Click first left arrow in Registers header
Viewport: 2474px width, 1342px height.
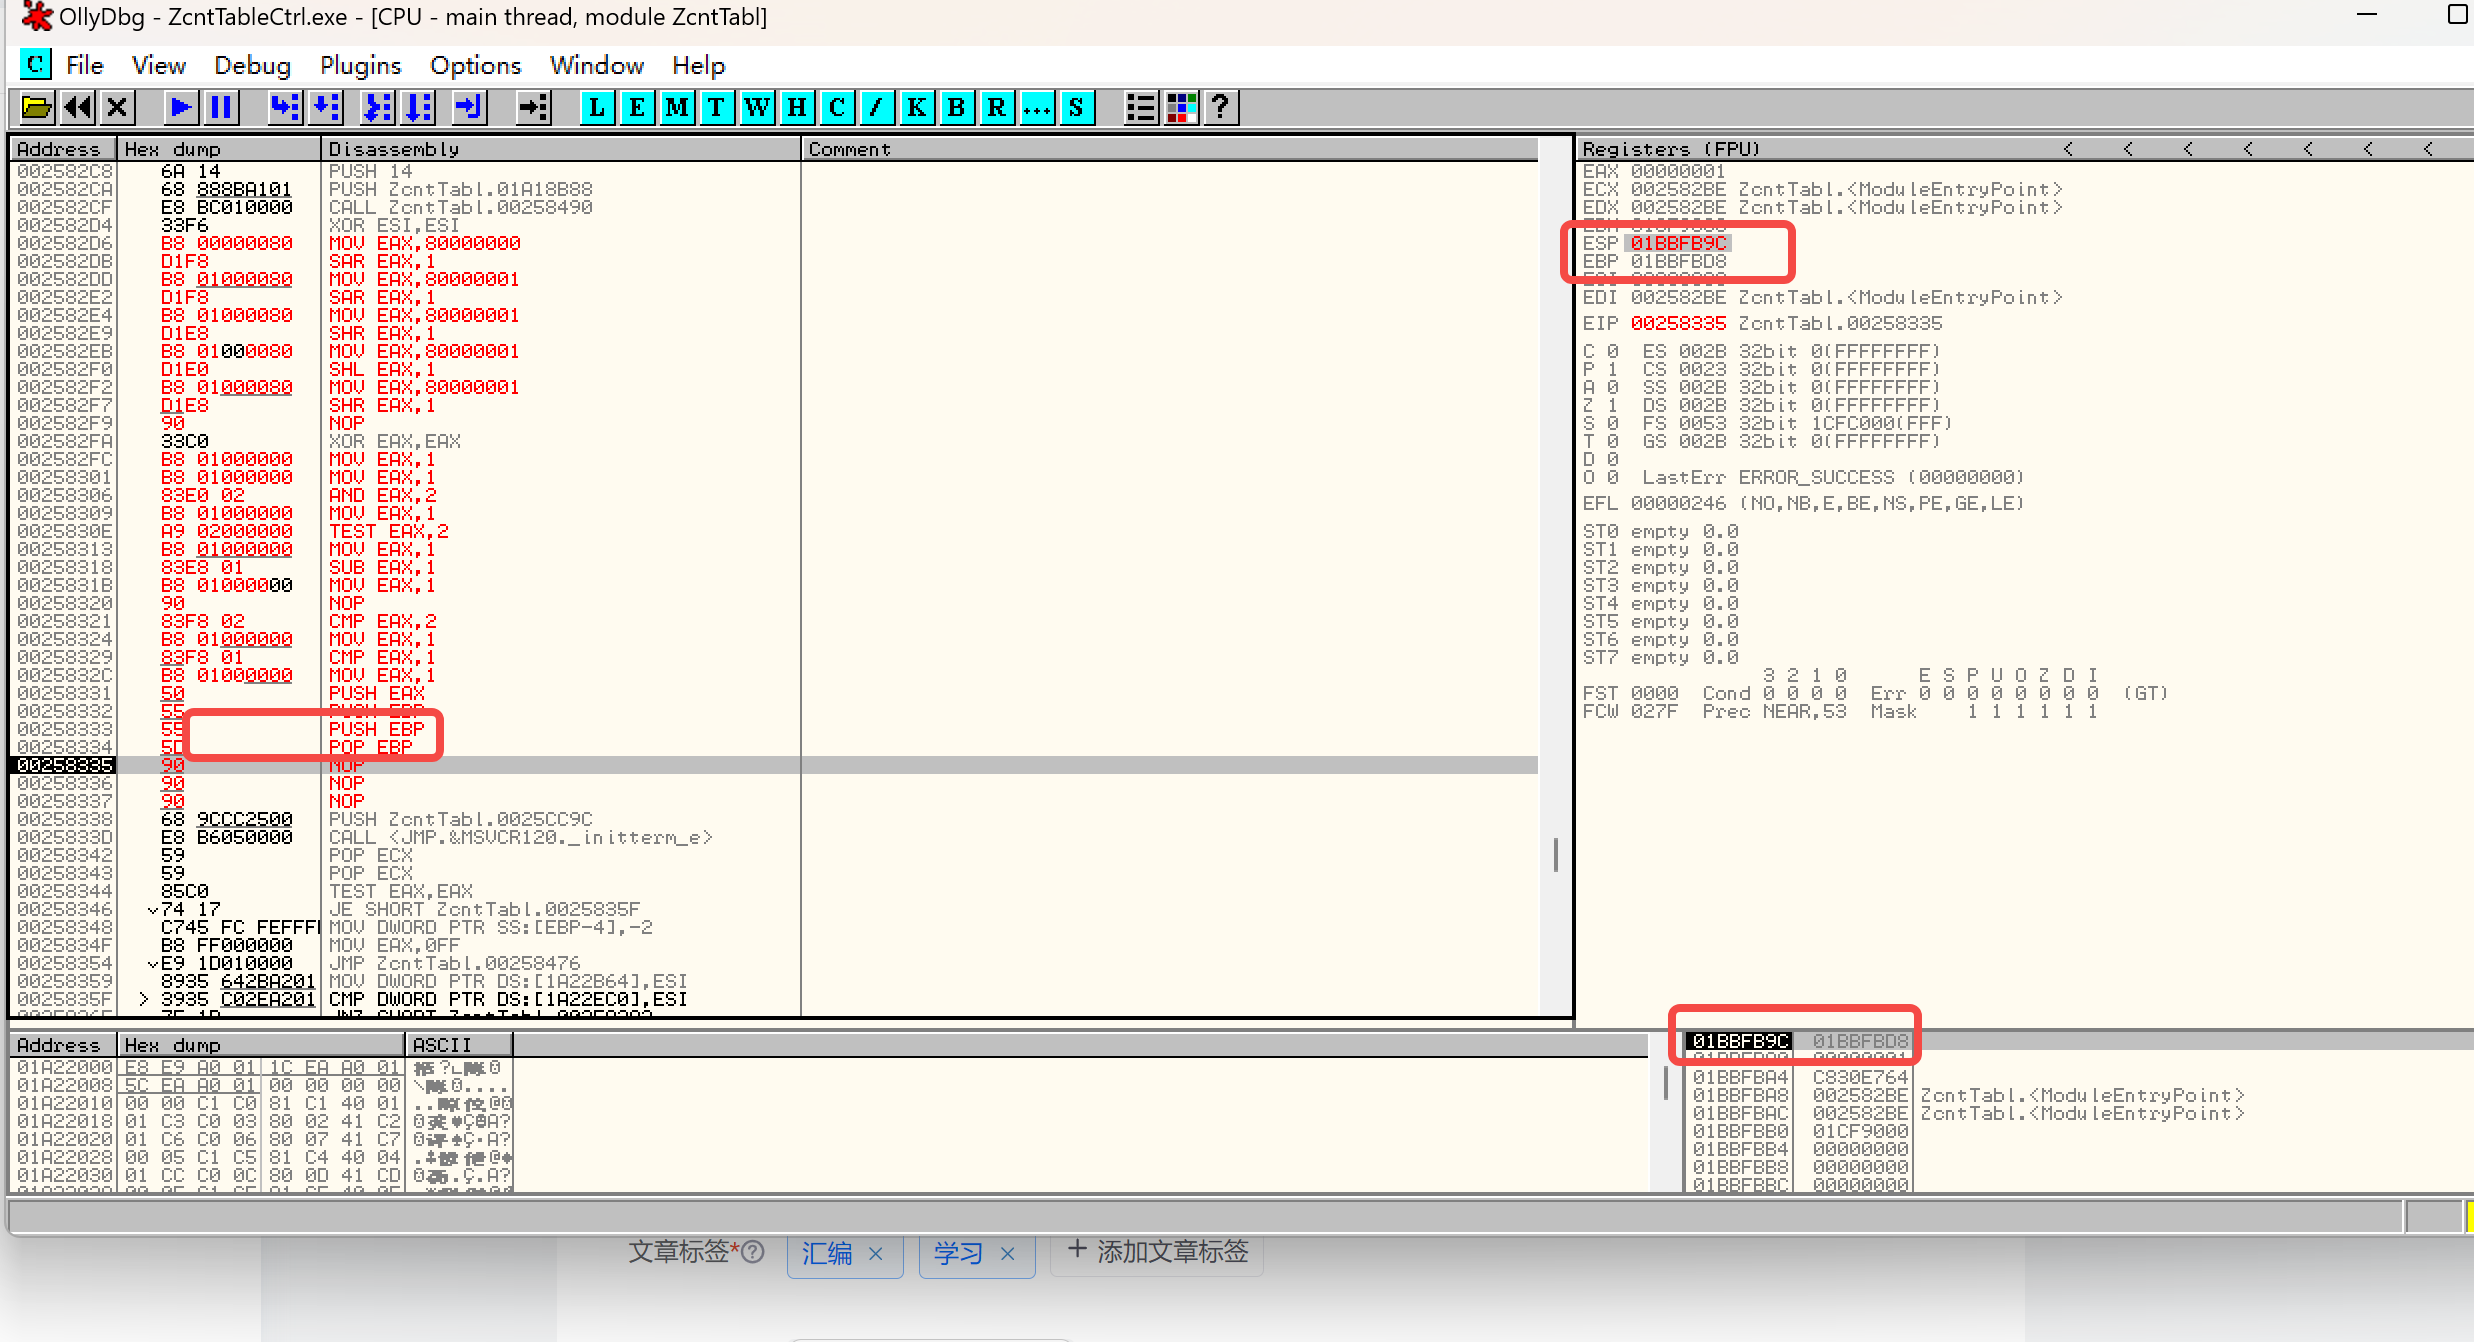point(2068,149)
